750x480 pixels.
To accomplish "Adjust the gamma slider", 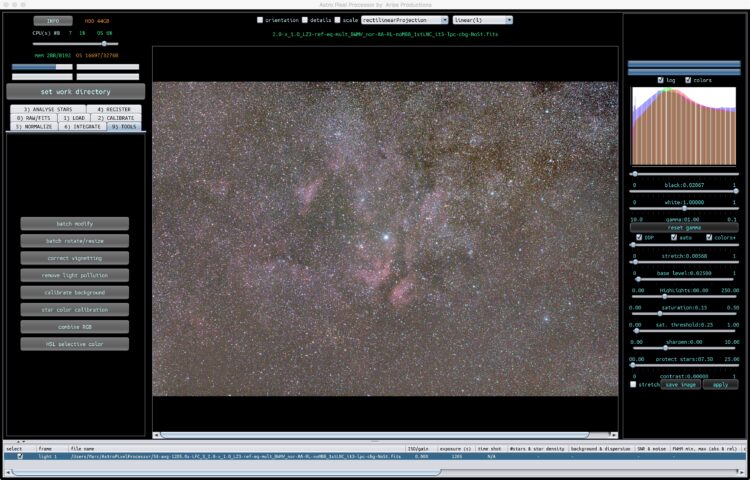I will (x=684, y=208).
